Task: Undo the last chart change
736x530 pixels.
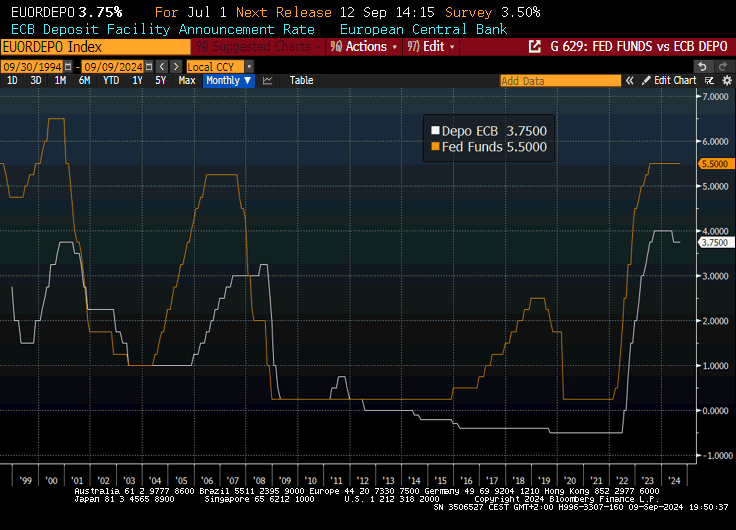Action: pos(702,67)
